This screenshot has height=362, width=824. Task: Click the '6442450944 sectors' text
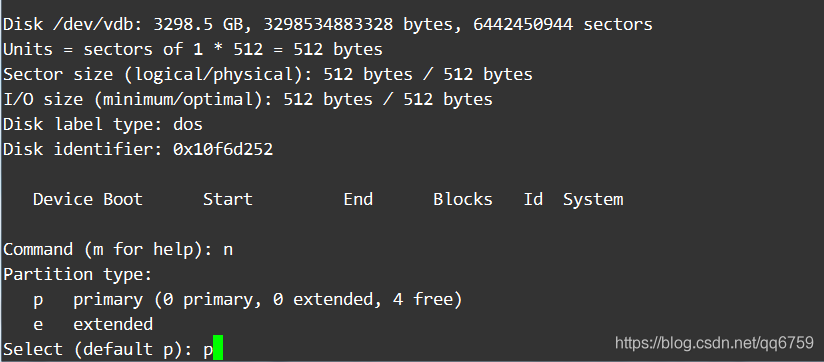563,25
